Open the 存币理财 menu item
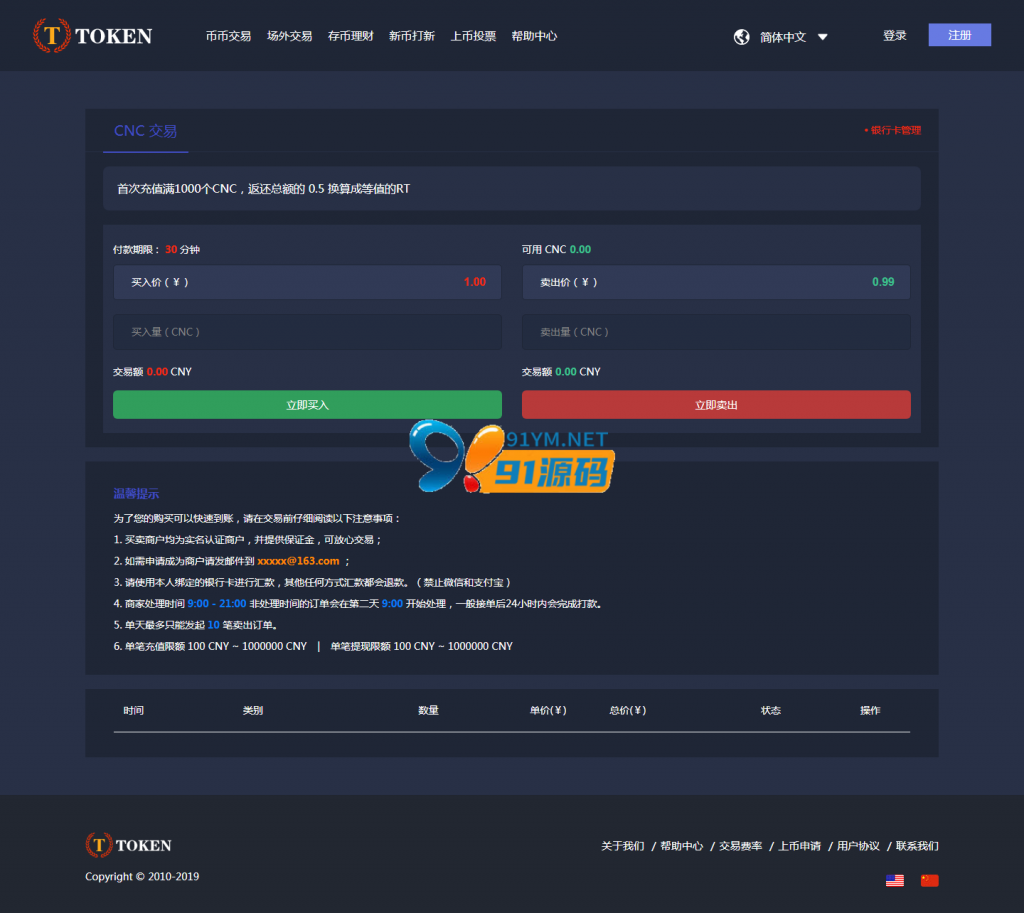Screen dimensions: 1024x913 [x=351, y=36]
